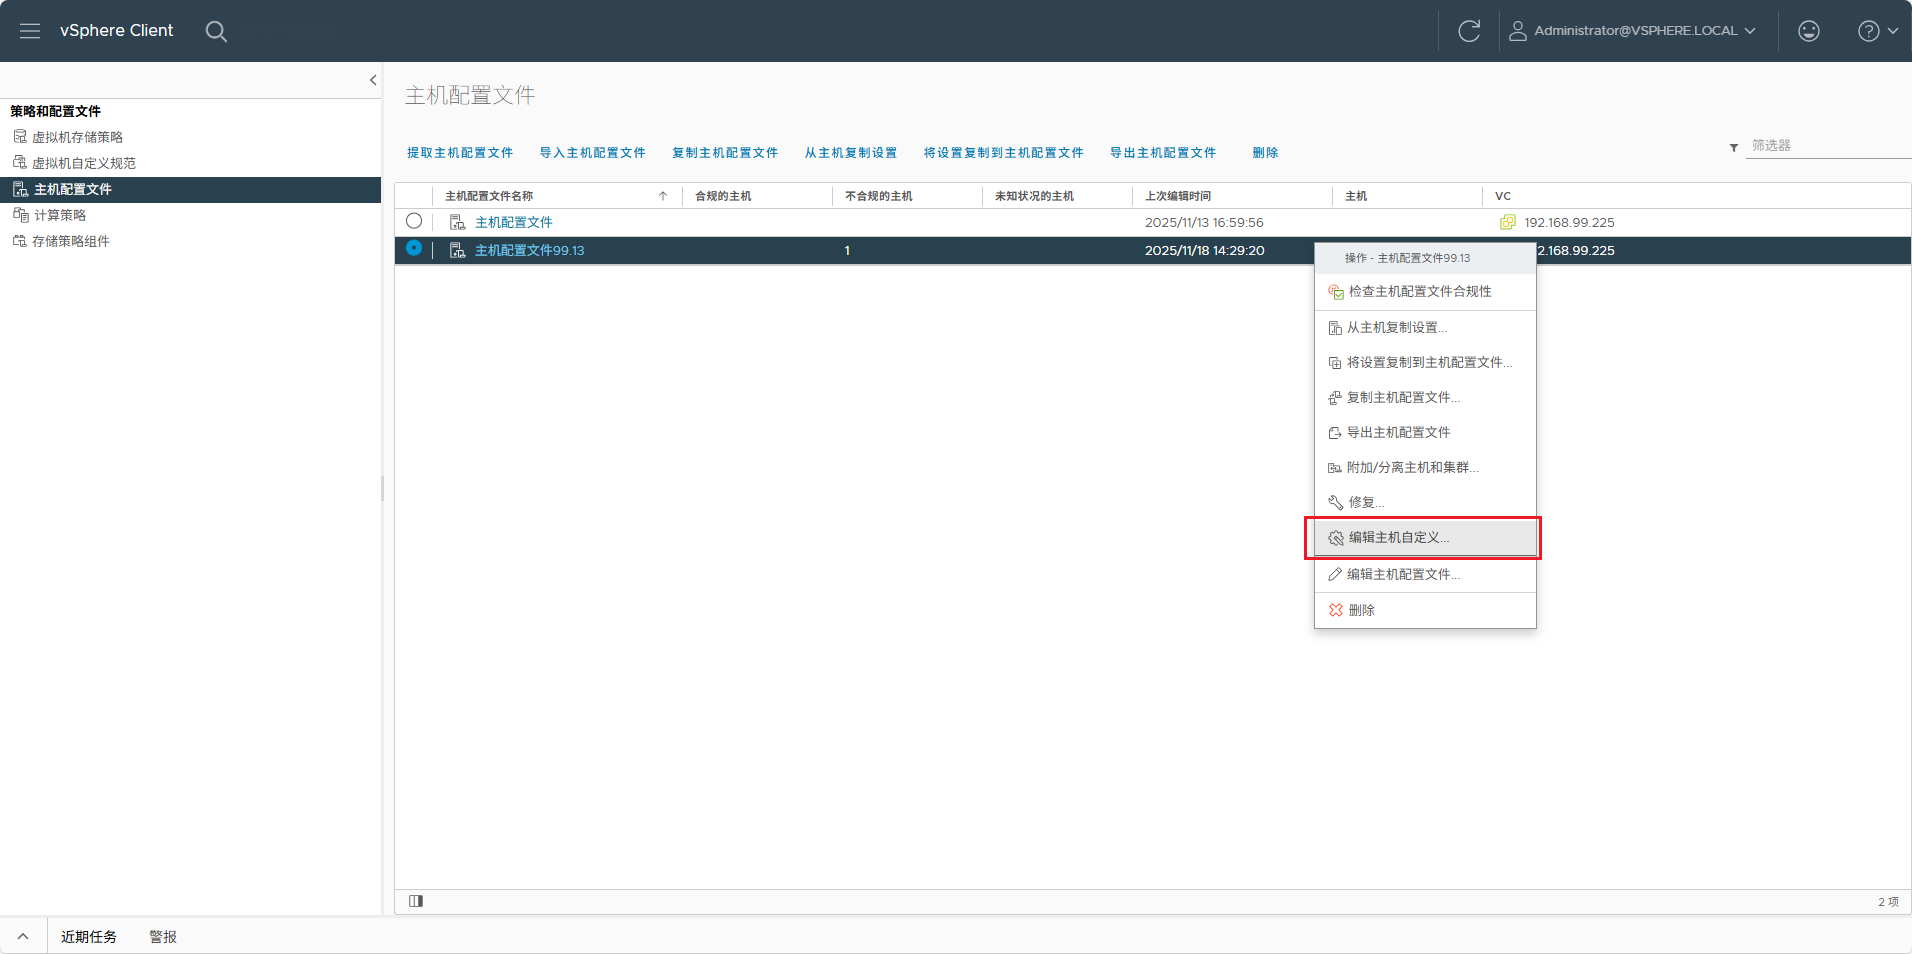Click 复制主机配置文件 toolbar action
This screenshot has width=1912, height=954.
(725, 153)
